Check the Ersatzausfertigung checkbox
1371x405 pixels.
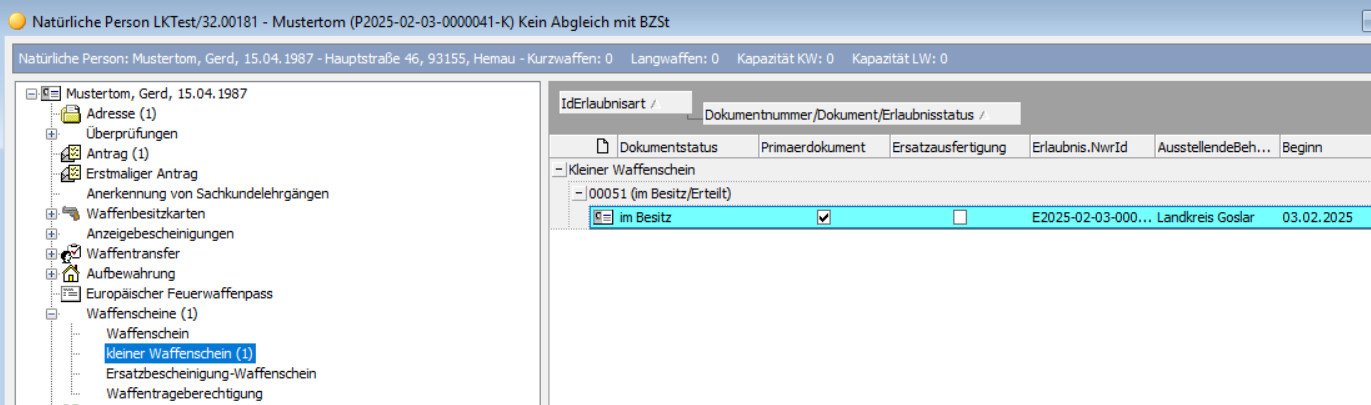960,218
